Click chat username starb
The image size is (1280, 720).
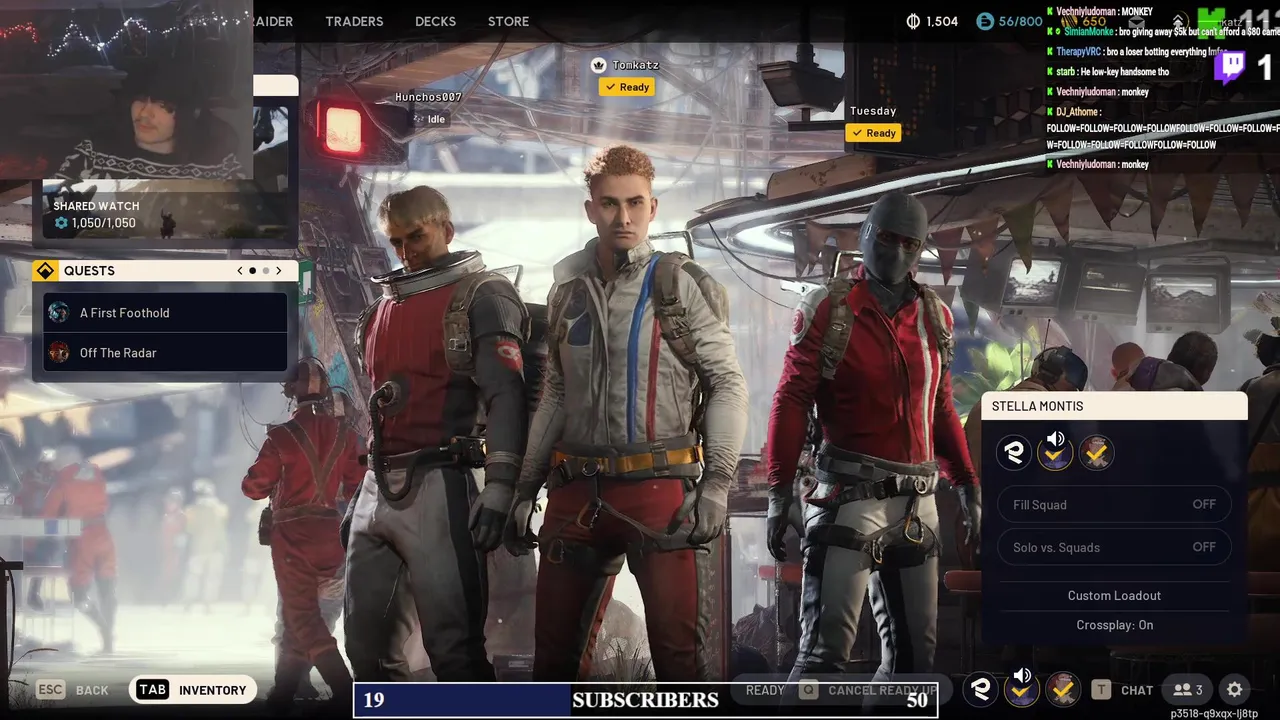pos(1065,72)
